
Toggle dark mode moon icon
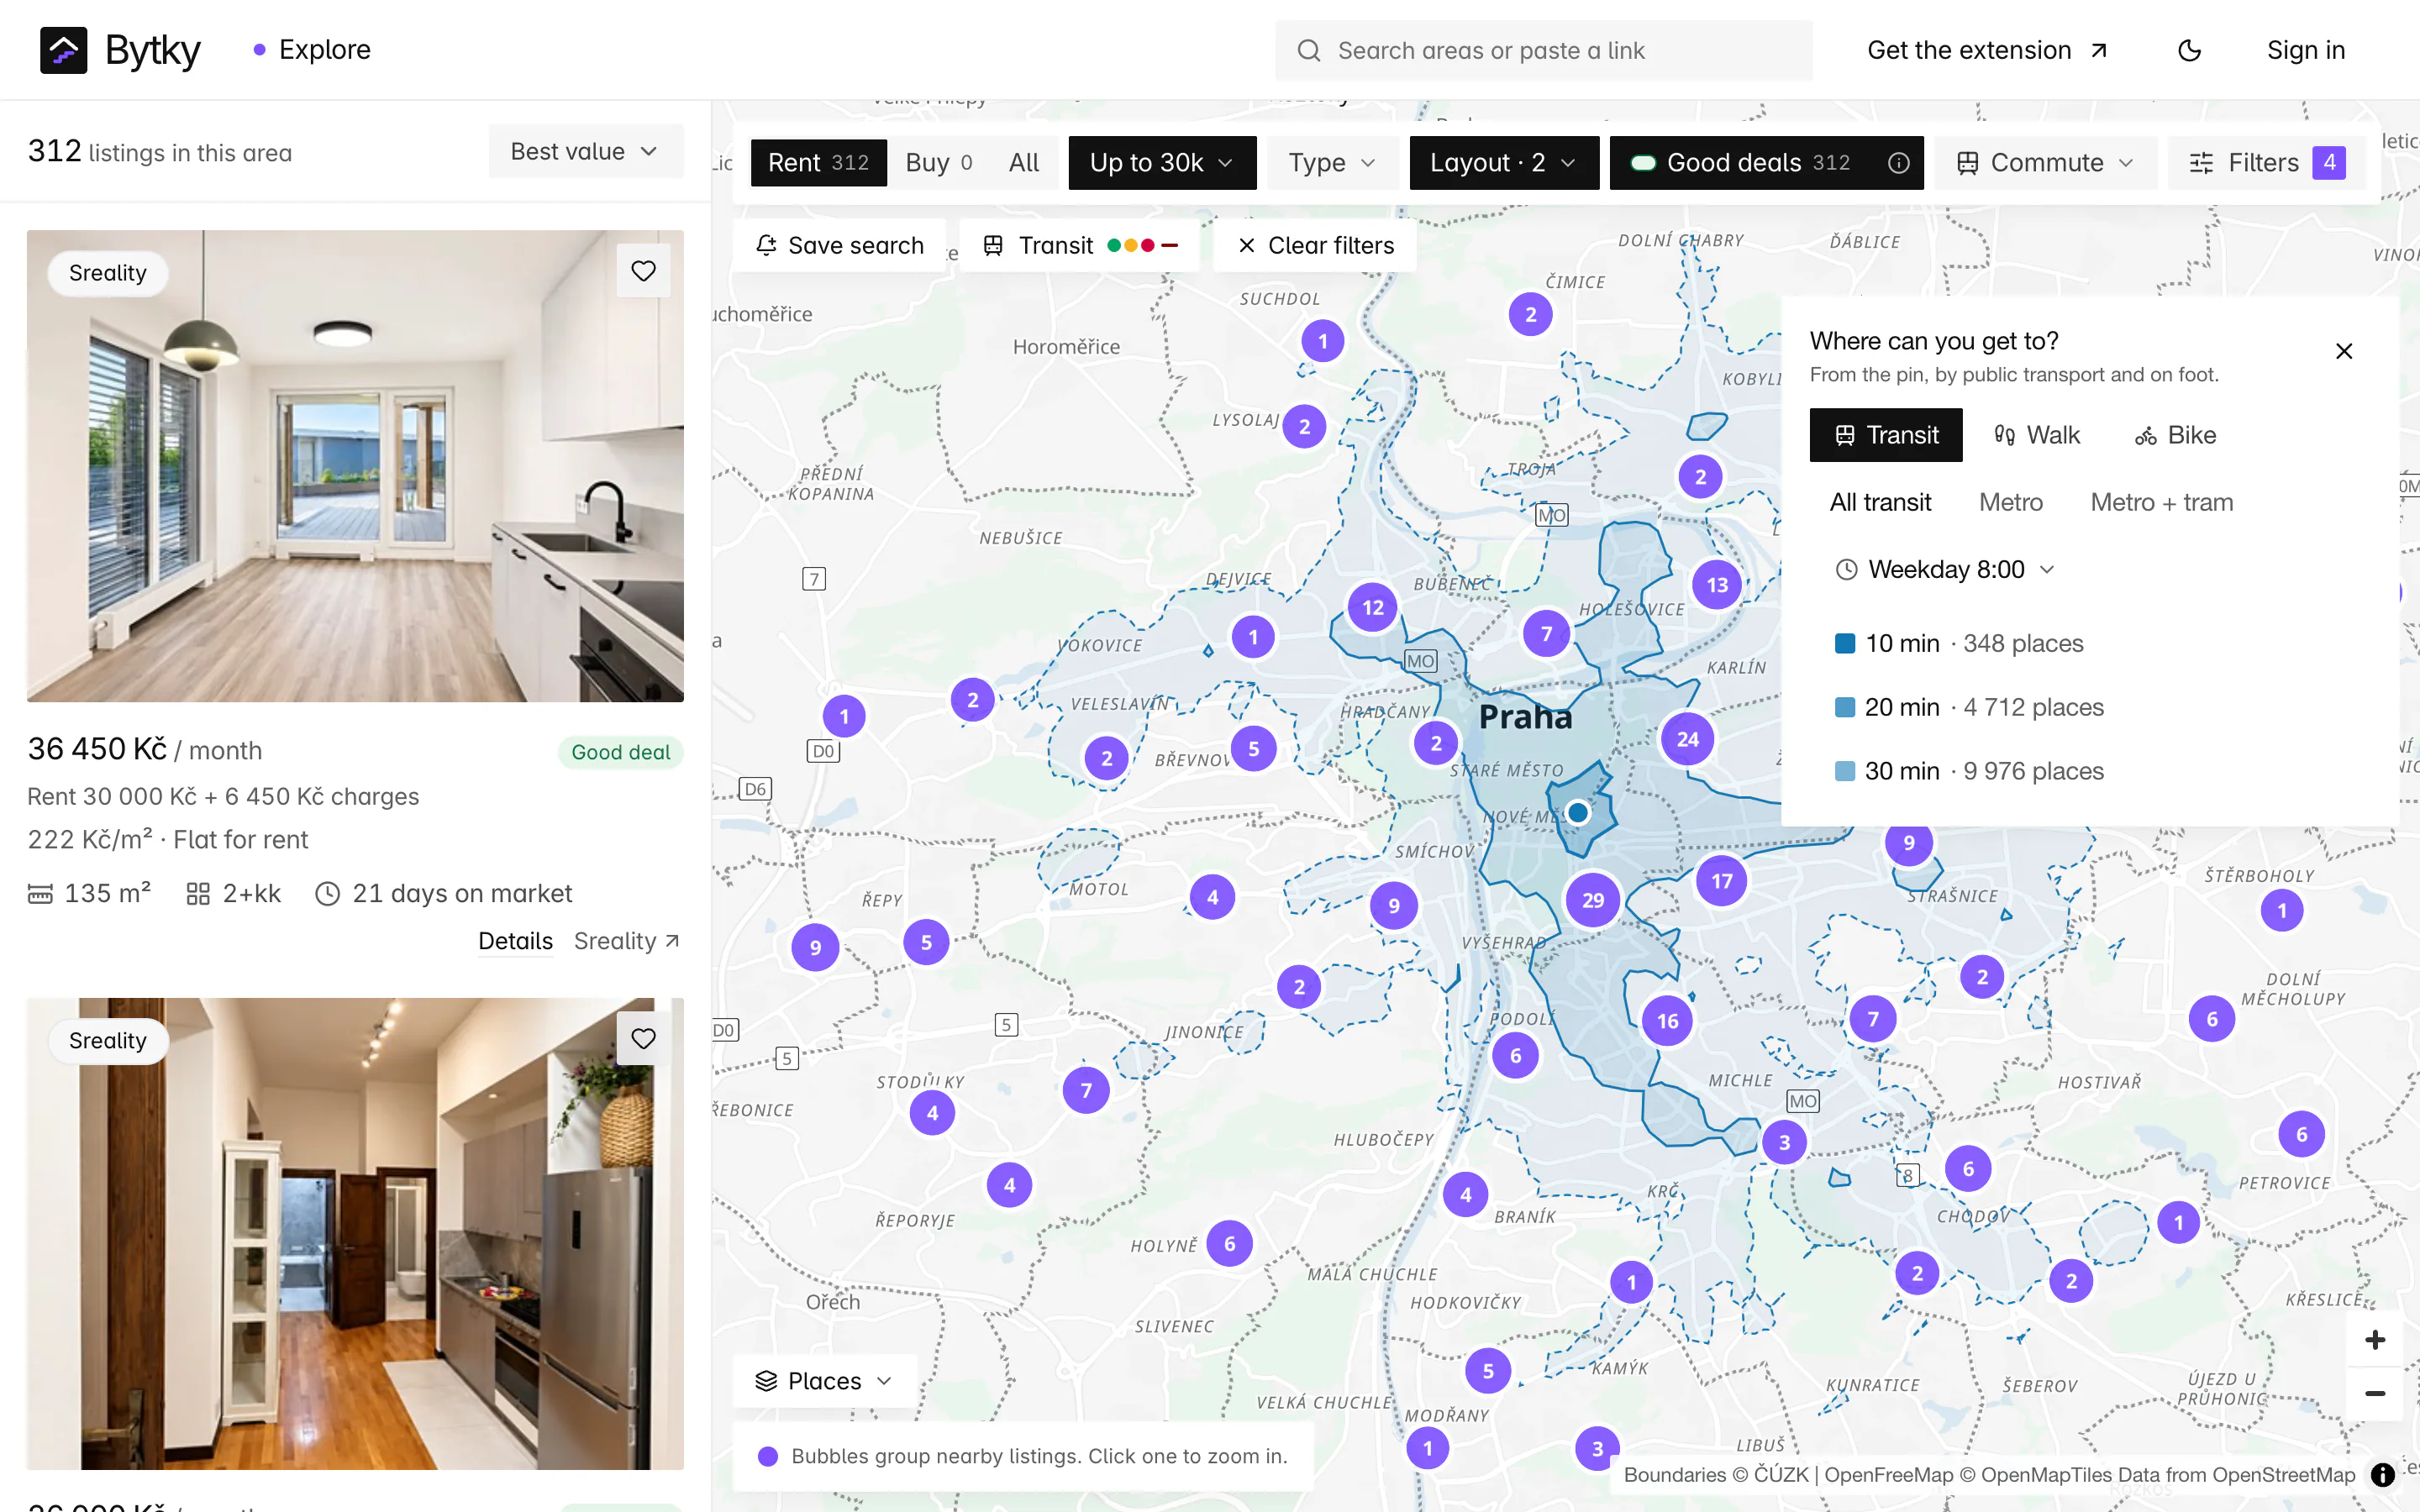coord(2189,50)
